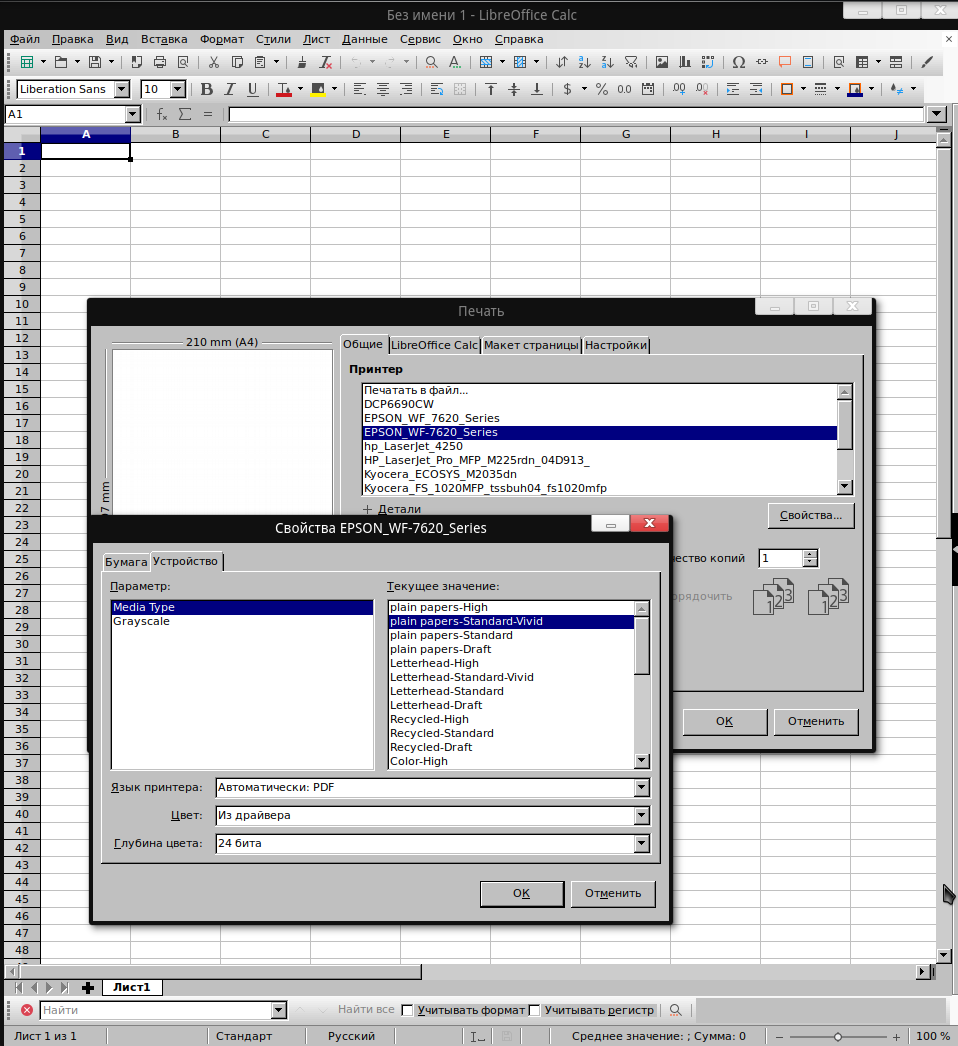Open Name Box A1 dropdown arrow

[132, 114]
